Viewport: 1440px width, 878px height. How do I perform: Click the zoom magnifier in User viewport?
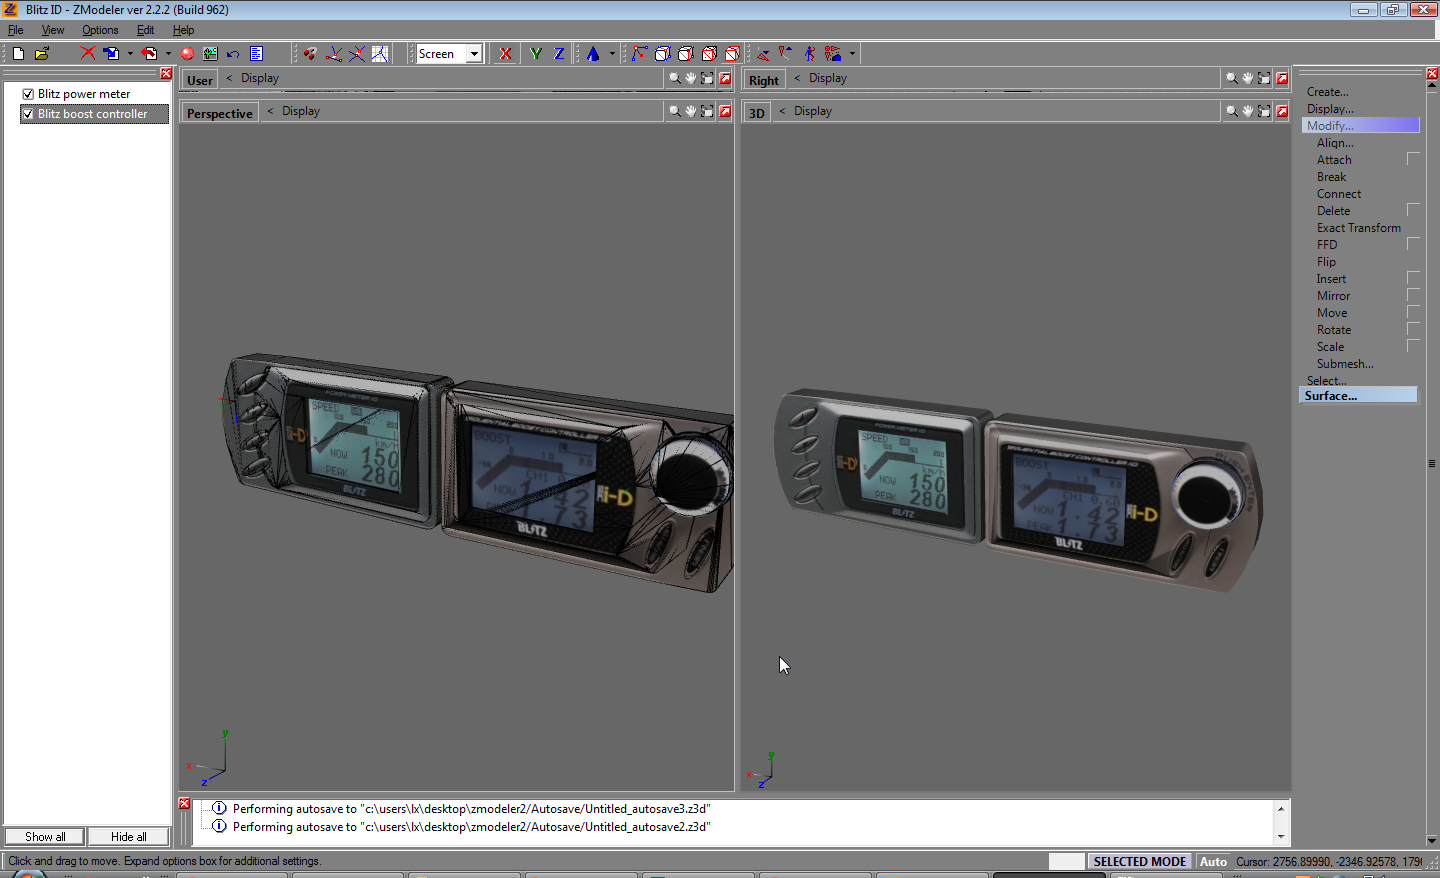tap(675, 78)
